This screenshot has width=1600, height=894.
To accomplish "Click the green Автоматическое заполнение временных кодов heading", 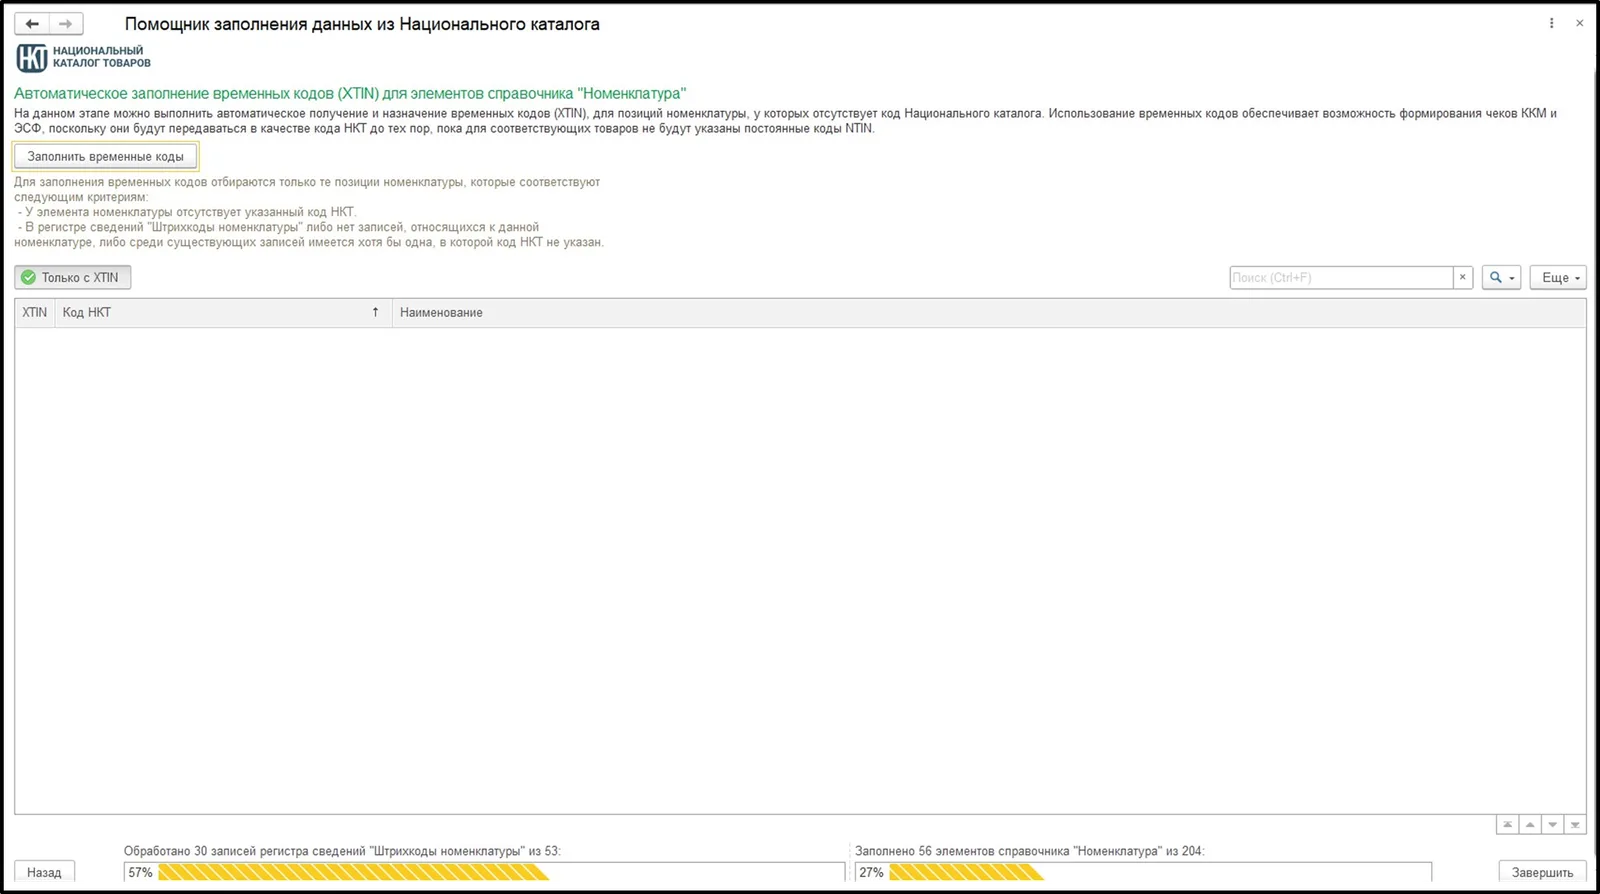I will [350, 93].
